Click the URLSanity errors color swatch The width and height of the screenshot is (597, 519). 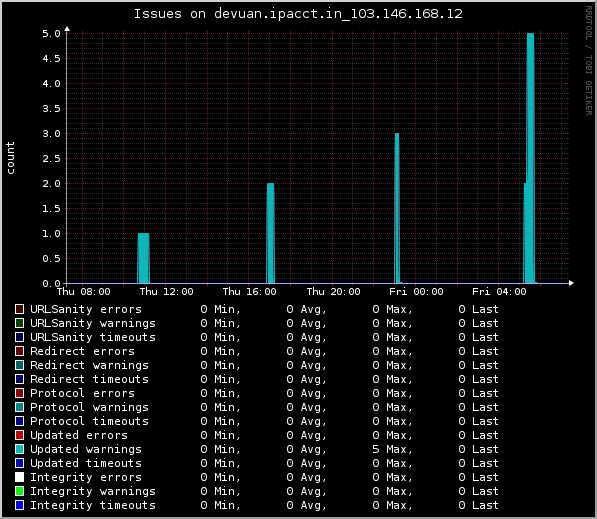(19, 309)
